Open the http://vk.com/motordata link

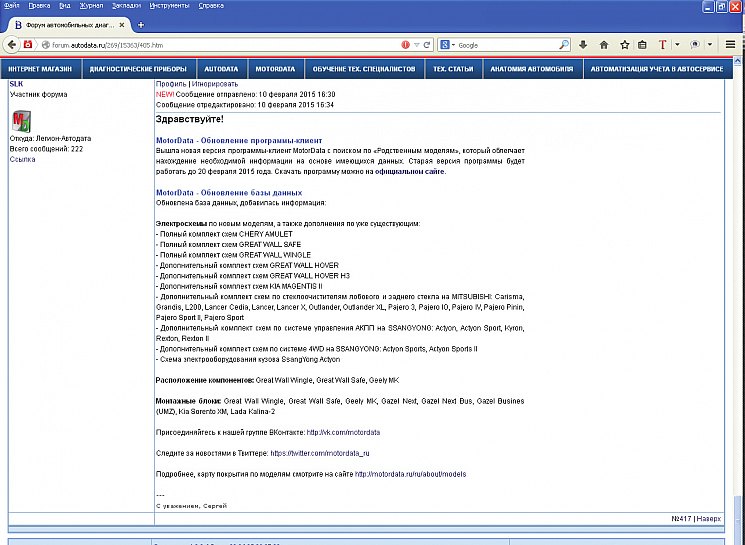pyautogui.click(x=343, y=432)
